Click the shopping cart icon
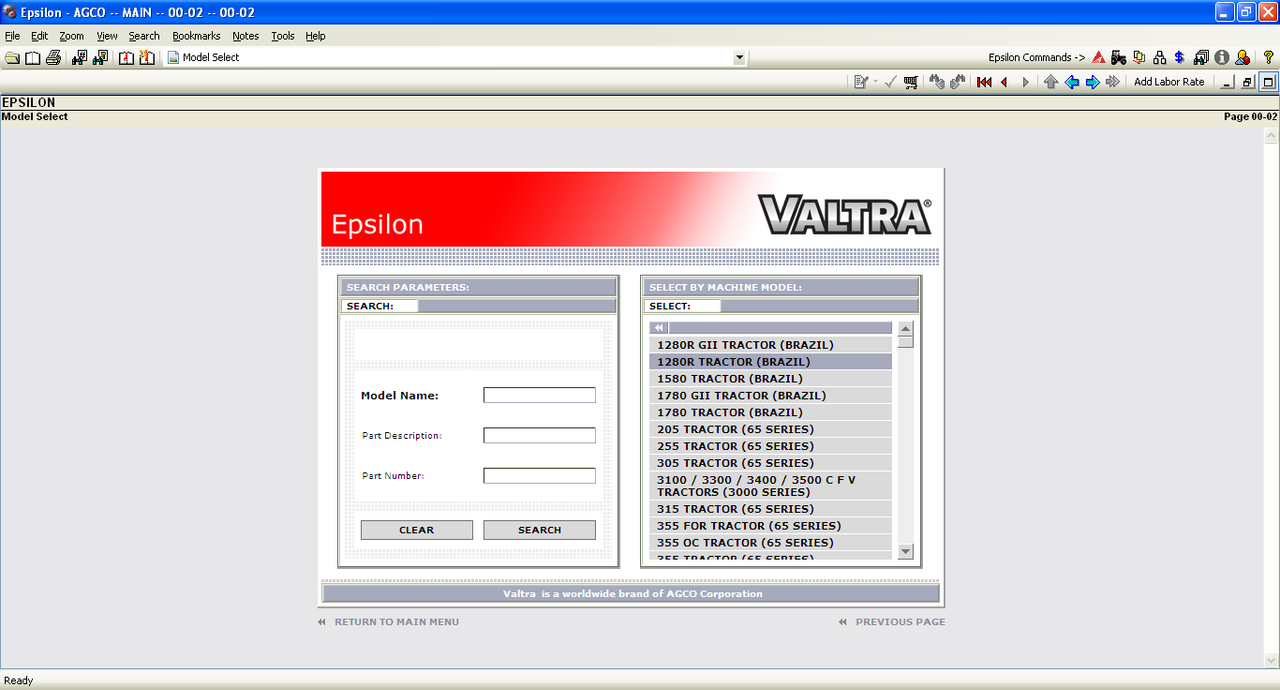Image resolution: width=1280 pixels, height=690 pixels. click(911, 82)
